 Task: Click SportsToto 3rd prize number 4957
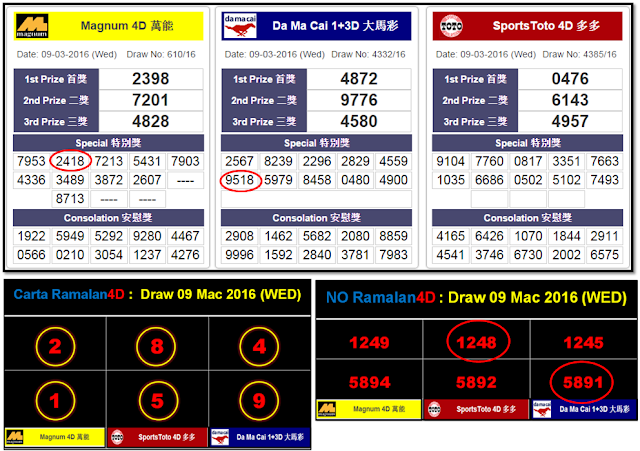(570, 121)
